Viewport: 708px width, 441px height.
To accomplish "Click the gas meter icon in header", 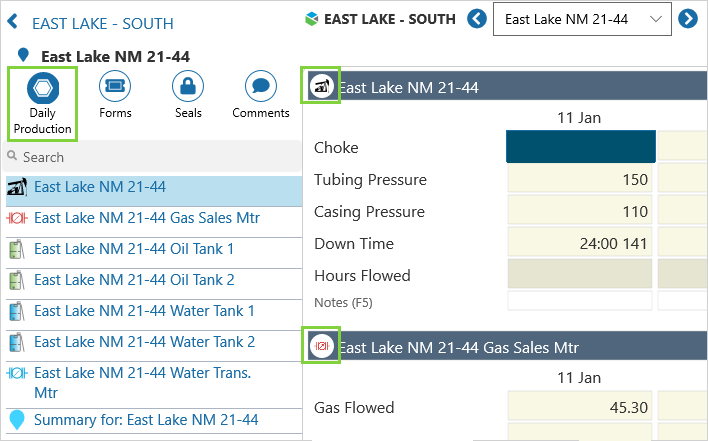I will pos(322,346).
